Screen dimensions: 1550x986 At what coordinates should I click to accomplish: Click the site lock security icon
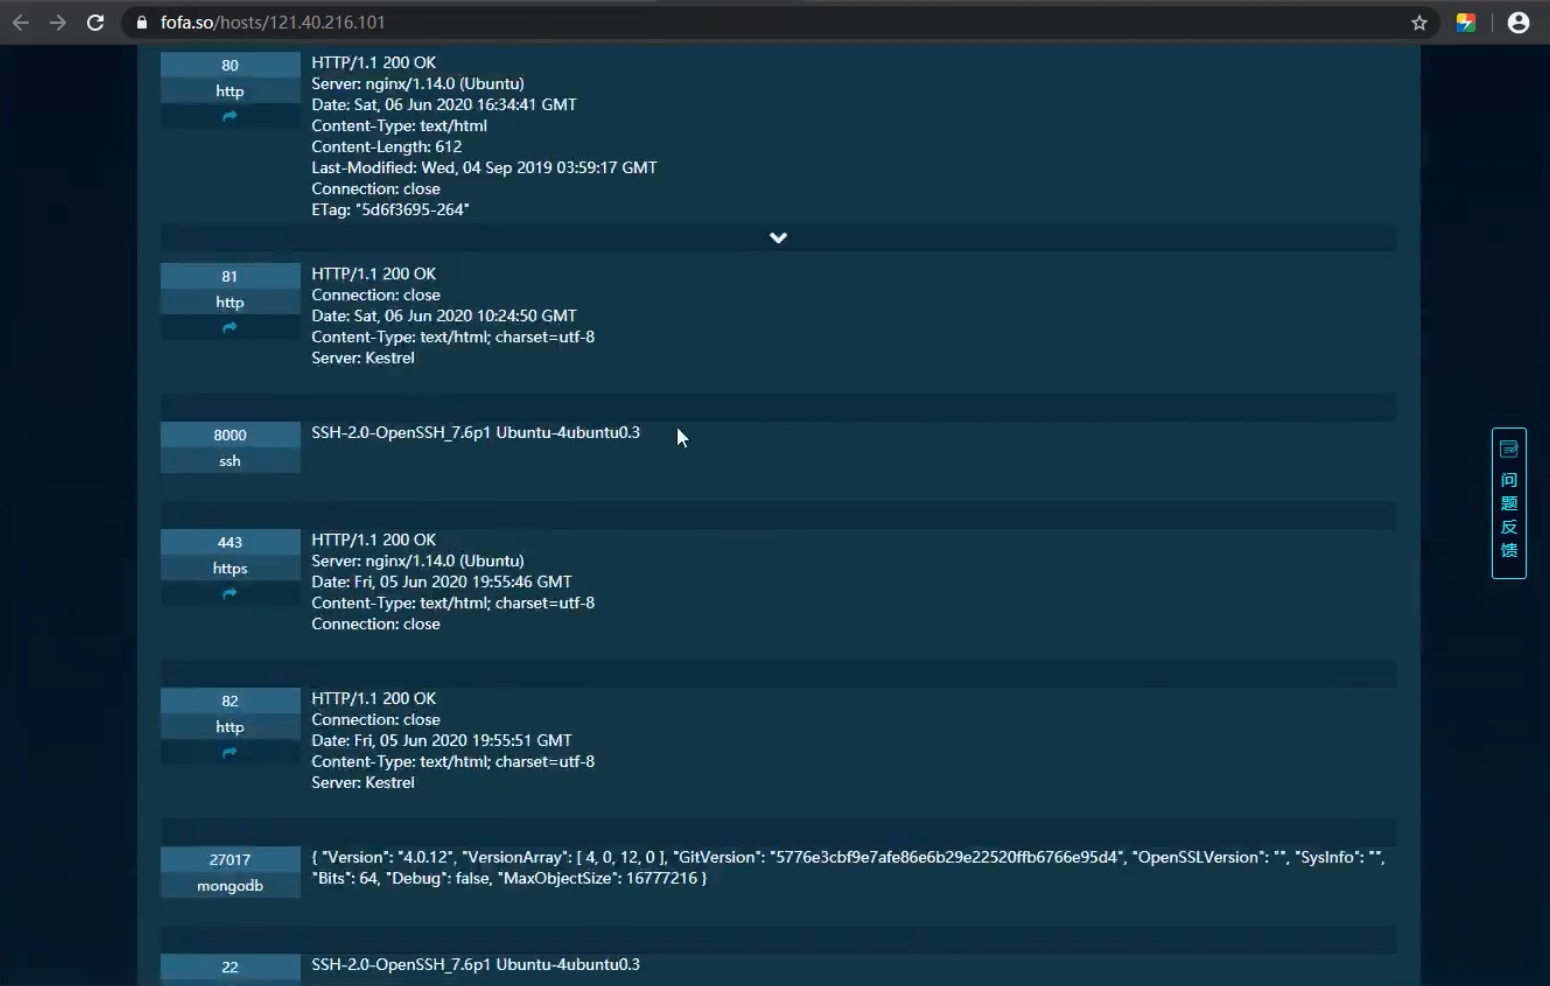pos(142,22)
